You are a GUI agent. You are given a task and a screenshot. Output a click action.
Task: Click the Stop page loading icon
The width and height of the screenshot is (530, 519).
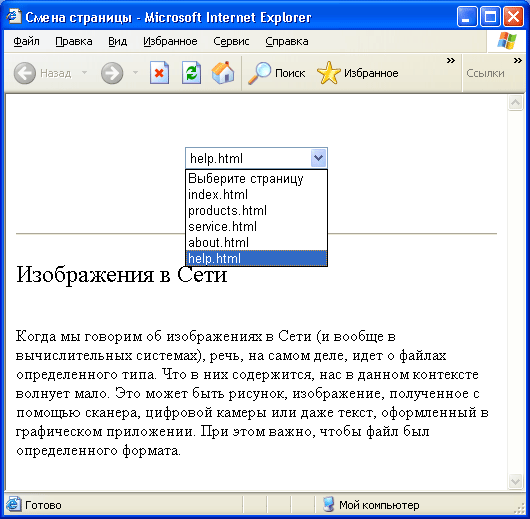tap(159, 72)
